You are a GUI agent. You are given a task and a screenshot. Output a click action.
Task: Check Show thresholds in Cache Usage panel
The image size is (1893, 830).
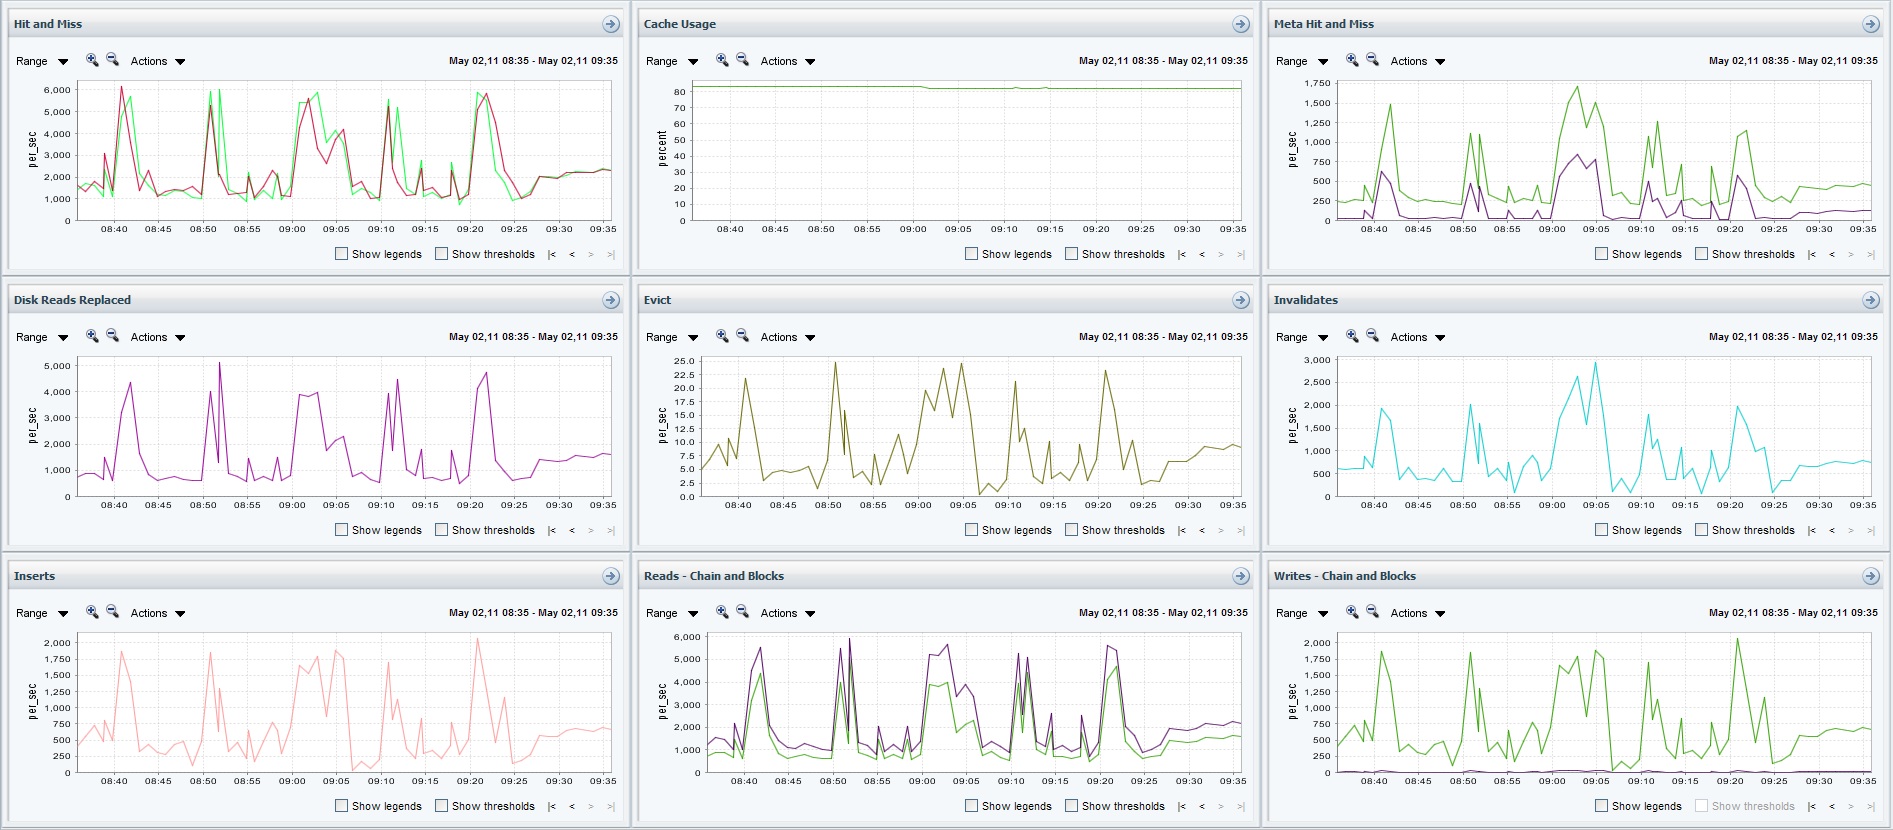point(1072,254)
